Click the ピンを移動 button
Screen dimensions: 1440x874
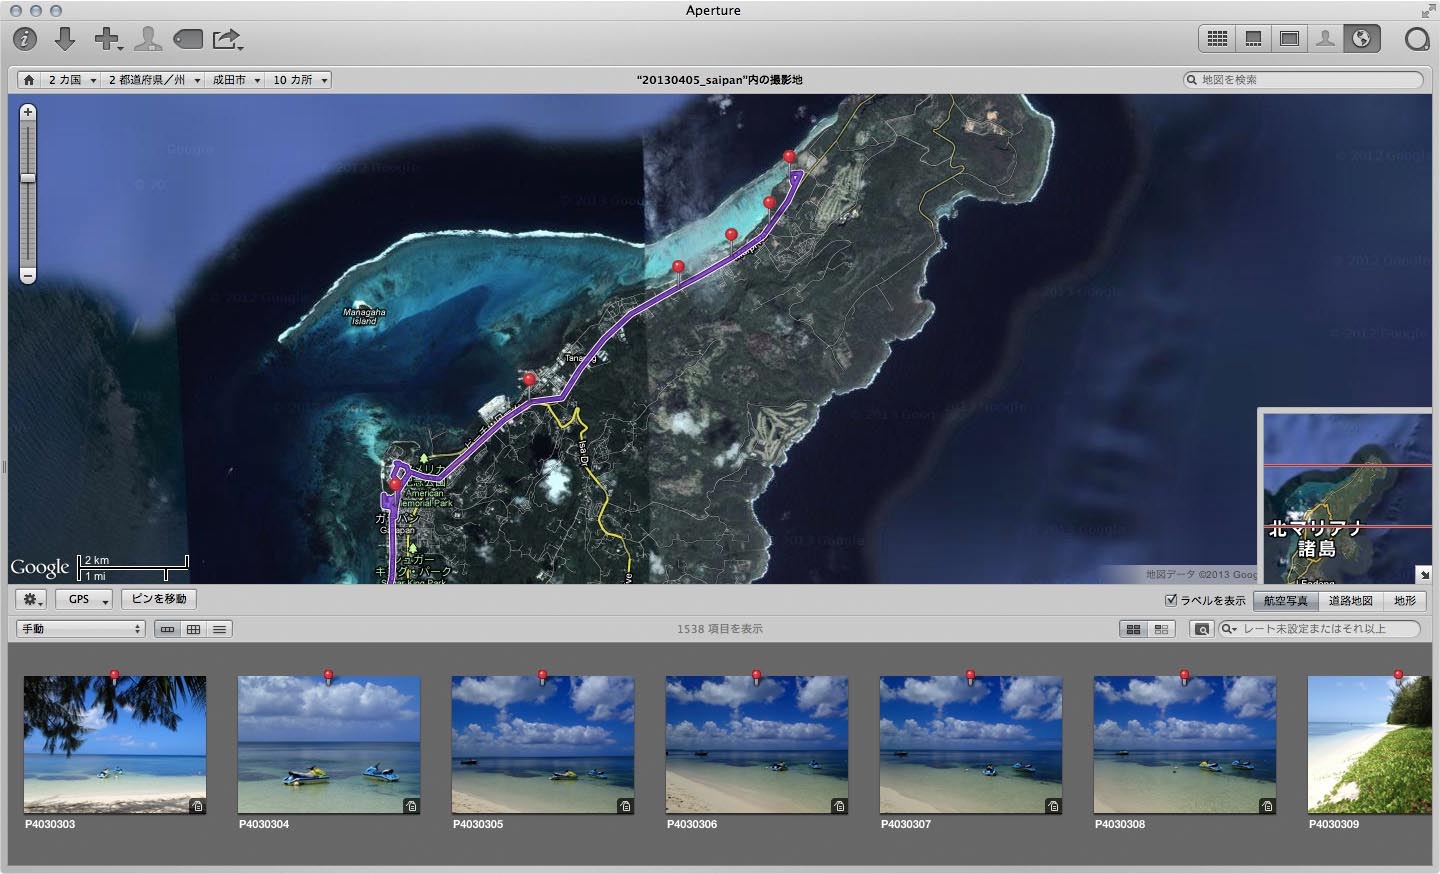pos(159,599)
